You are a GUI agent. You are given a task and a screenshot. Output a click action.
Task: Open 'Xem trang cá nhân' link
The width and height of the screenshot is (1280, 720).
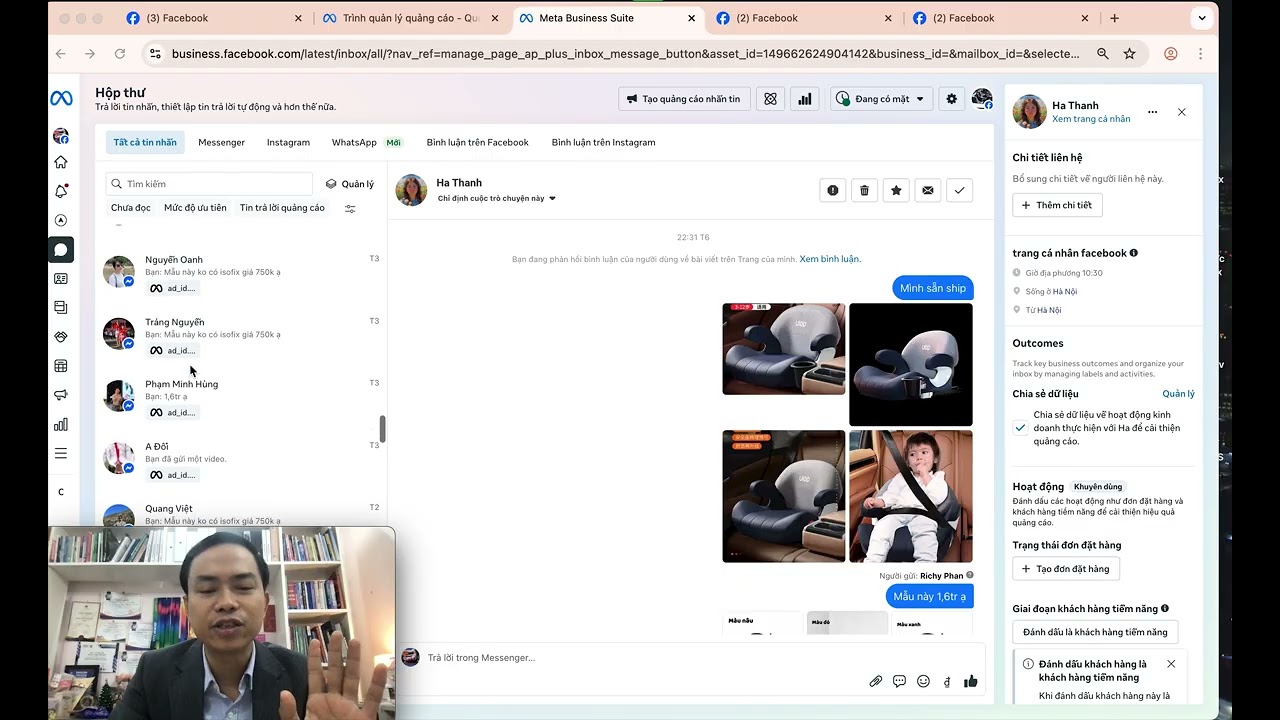[x=1091, y=119]
